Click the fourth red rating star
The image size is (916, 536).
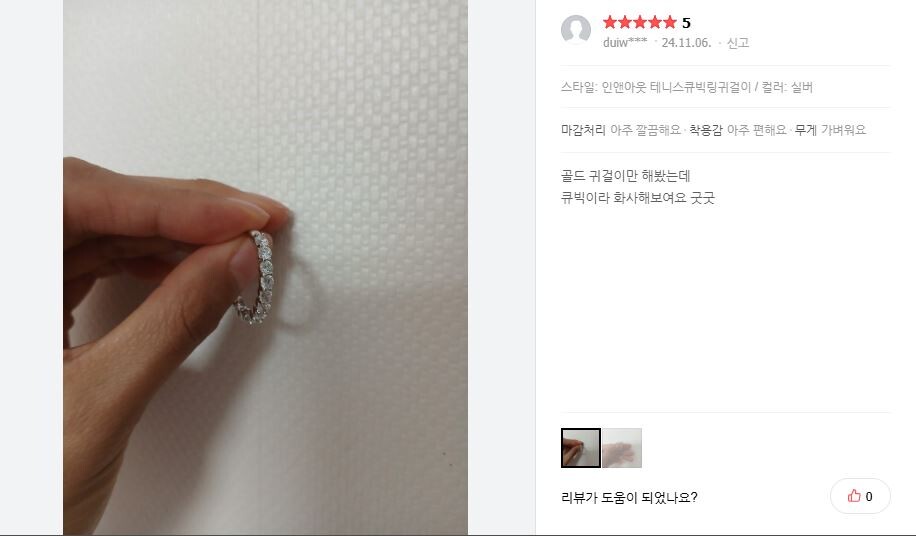655,23
